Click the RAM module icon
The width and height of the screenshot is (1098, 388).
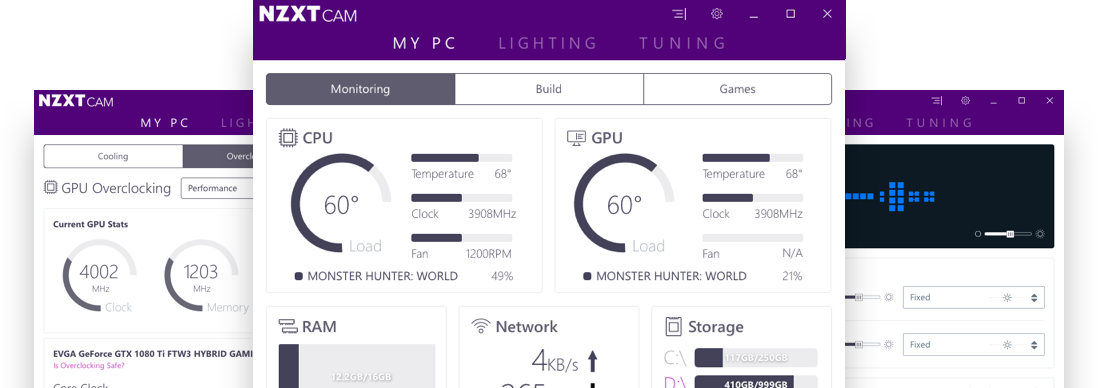(288, 326)
